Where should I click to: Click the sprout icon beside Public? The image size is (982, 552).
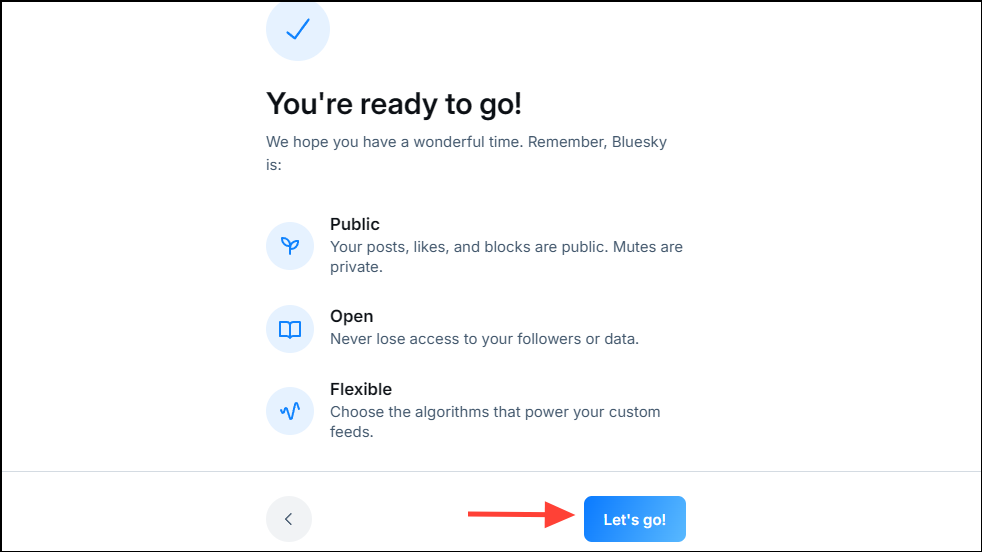290,245
